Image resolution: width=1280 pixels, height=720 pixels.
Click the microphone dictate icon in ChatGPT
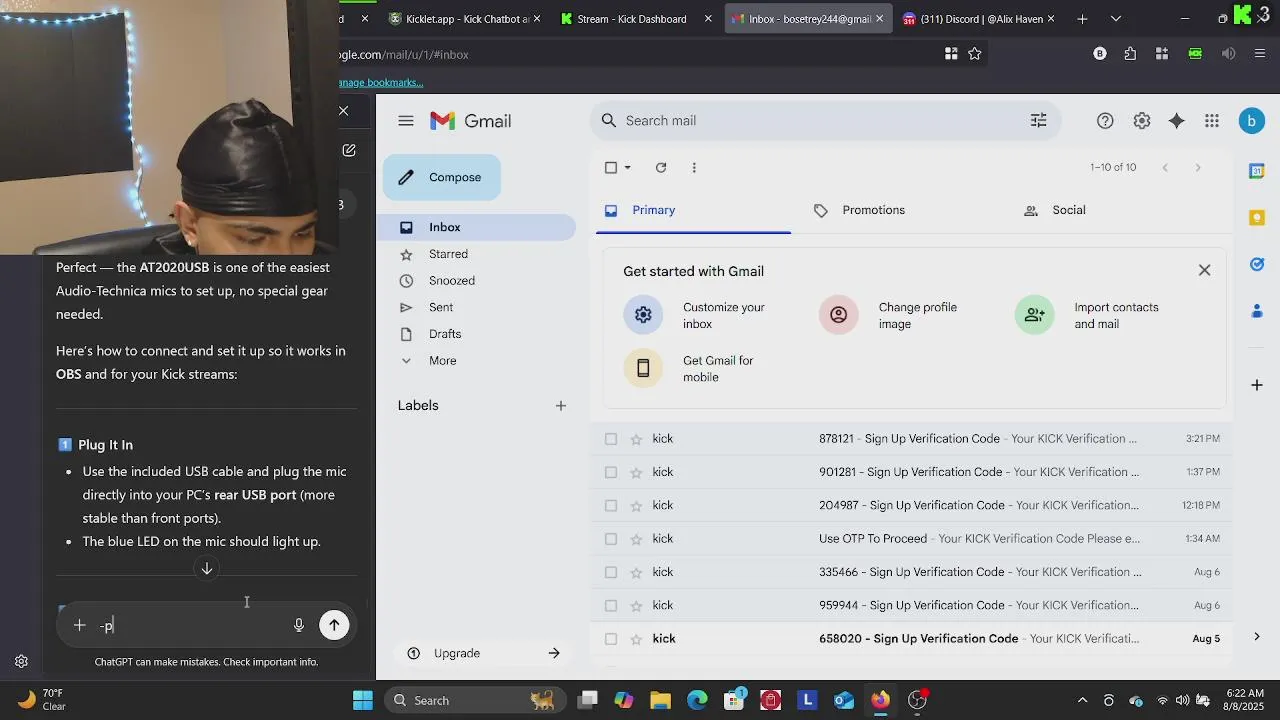tap(298, 625)
